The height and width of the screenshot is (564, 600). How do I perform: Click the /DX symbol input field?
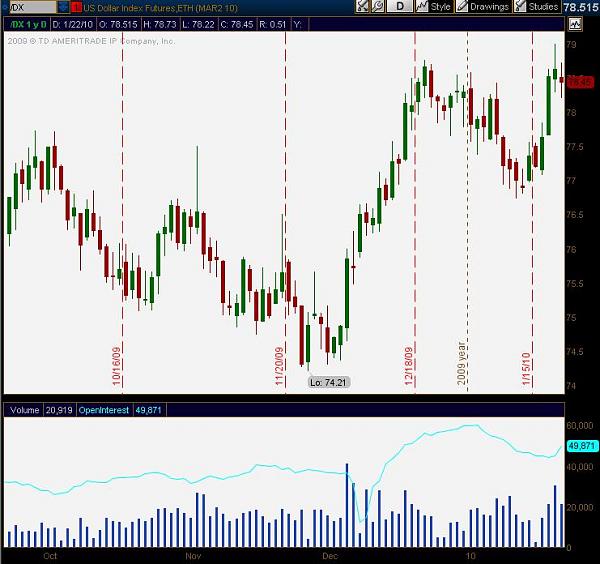[x=31, y=7]
